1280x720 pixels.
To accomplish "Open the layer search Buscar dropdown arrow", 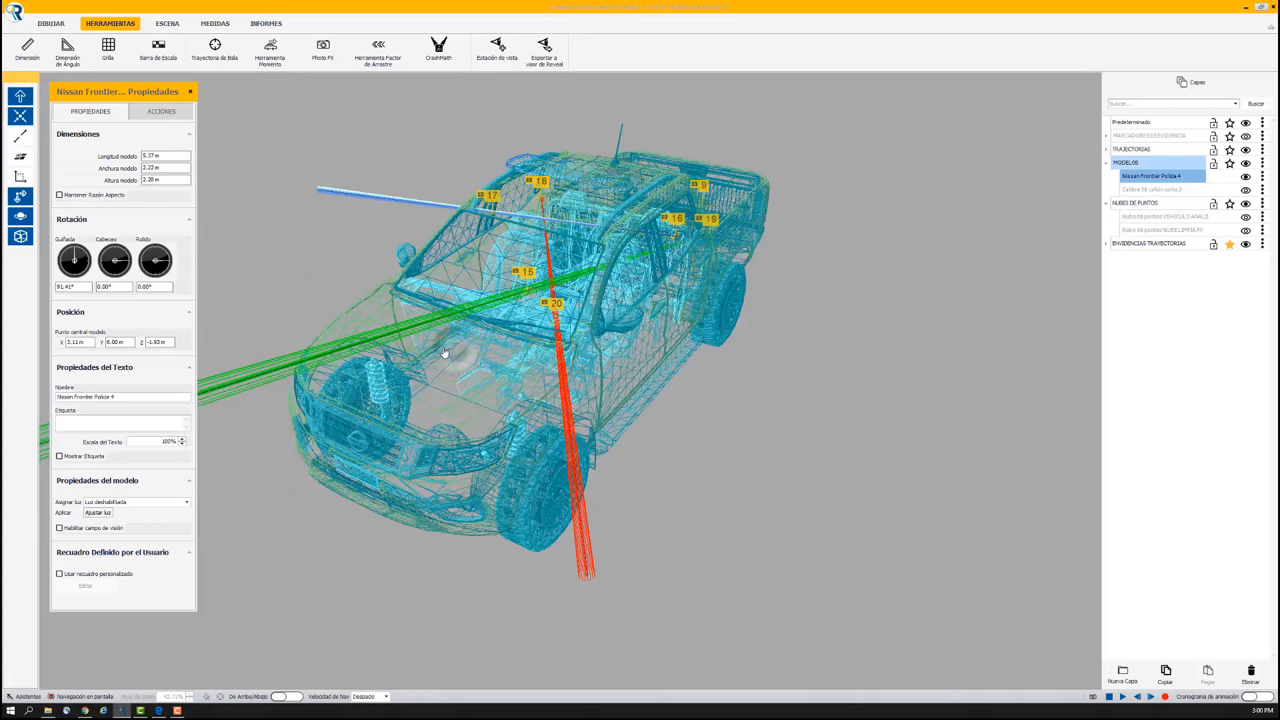I will click(1235, 104).
